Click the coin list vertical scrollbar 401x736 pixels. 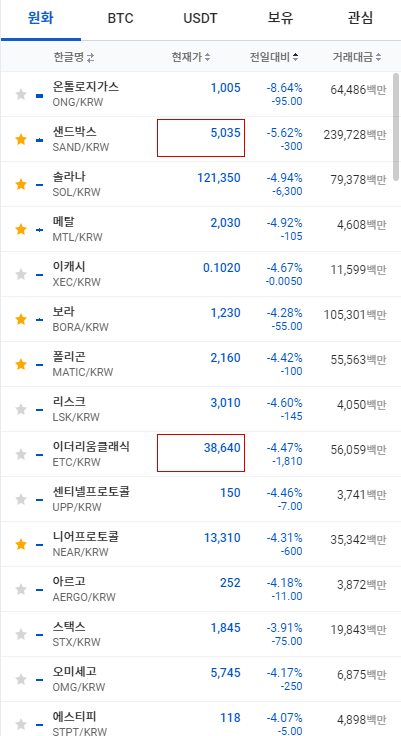397,126
